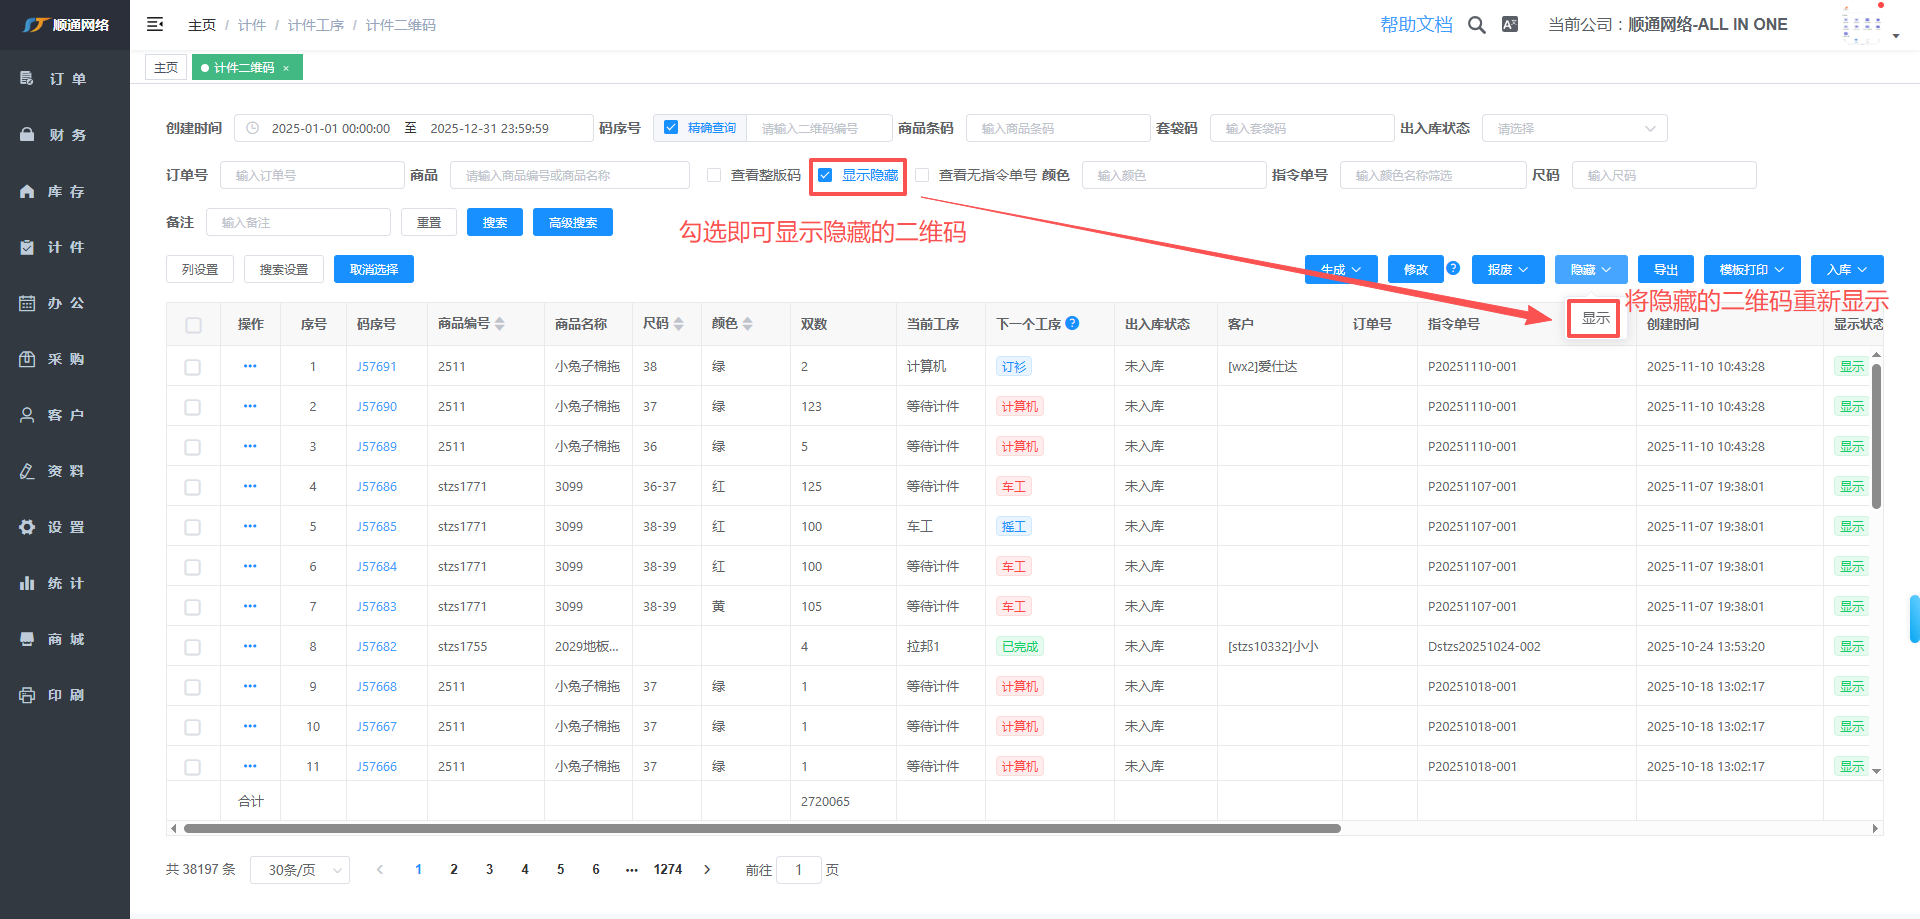This screenshot has height=919, width=1920.
Task: Open the 统计 statistics sidebar icon
Action: (x=27, y=583)
